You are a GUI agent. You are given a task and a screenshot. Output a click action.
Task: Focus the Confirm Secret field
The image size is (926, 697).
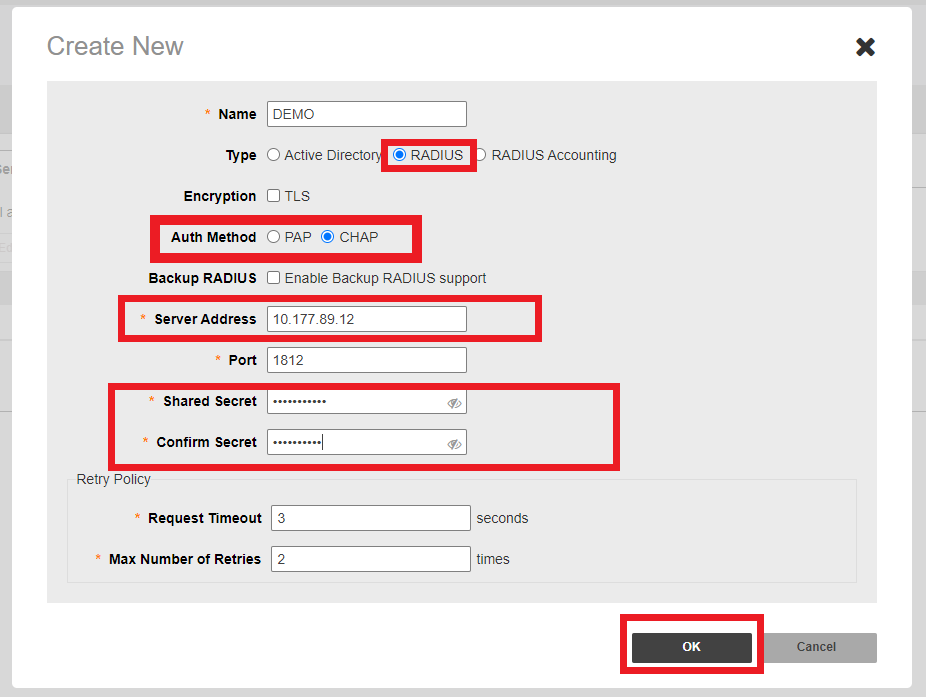pyautogui.click(x=355, y=442)
